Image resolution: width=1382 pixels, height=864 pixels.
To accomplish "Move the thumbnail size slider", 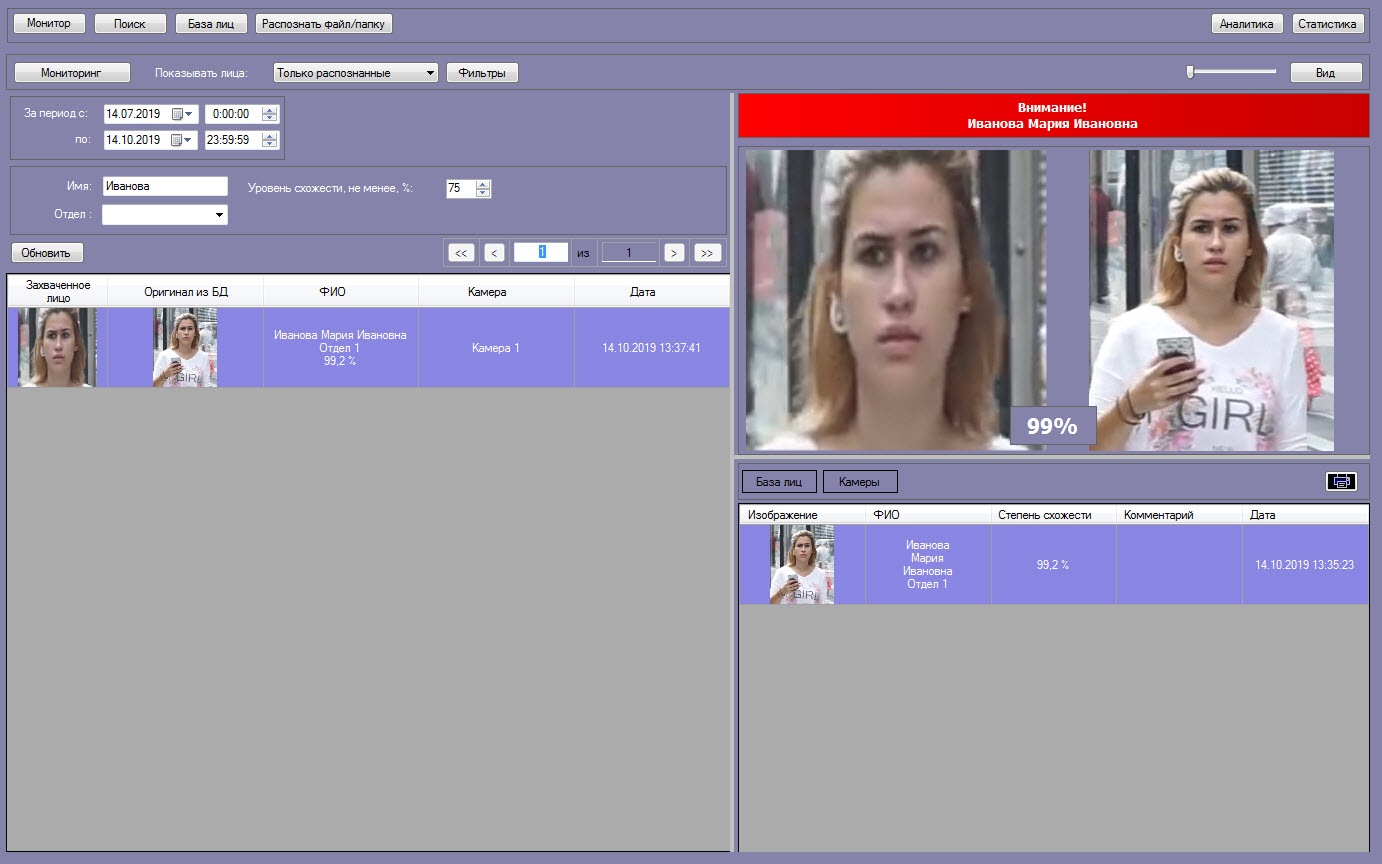I will 1190,71.
